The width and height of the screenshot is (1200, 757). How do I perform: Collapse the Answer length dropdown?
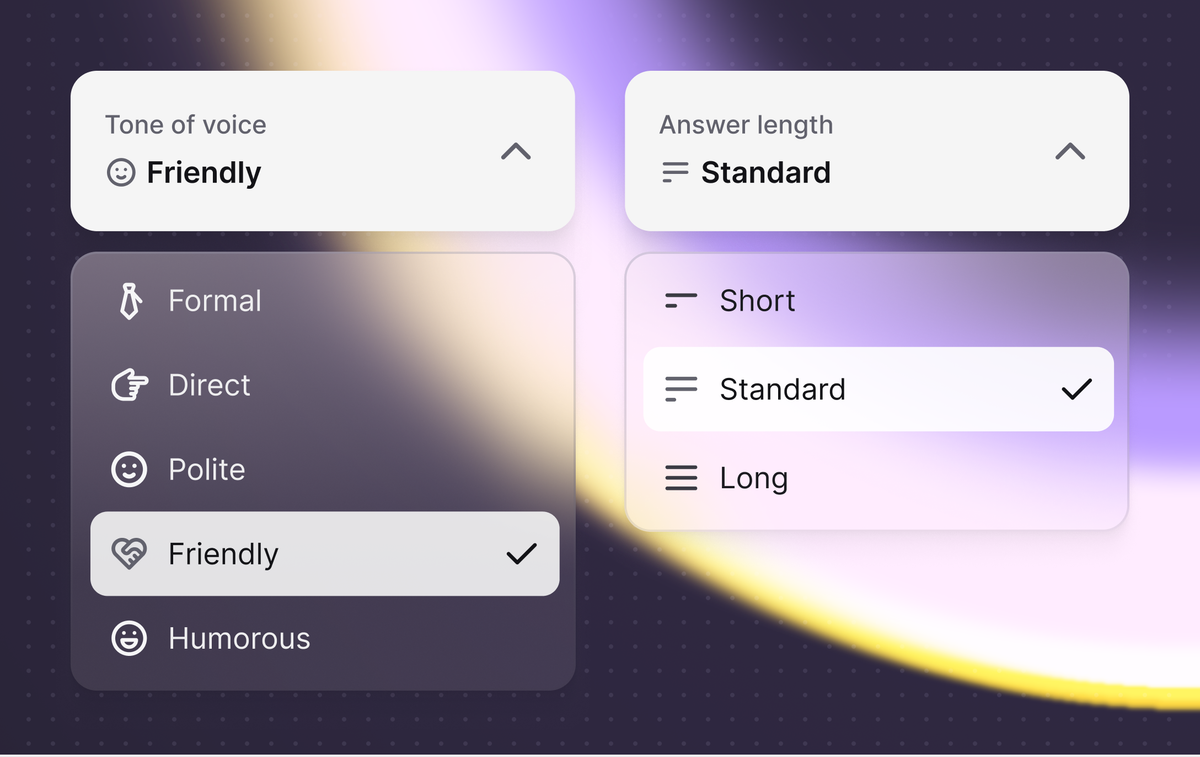click(x=1070, y=151)
